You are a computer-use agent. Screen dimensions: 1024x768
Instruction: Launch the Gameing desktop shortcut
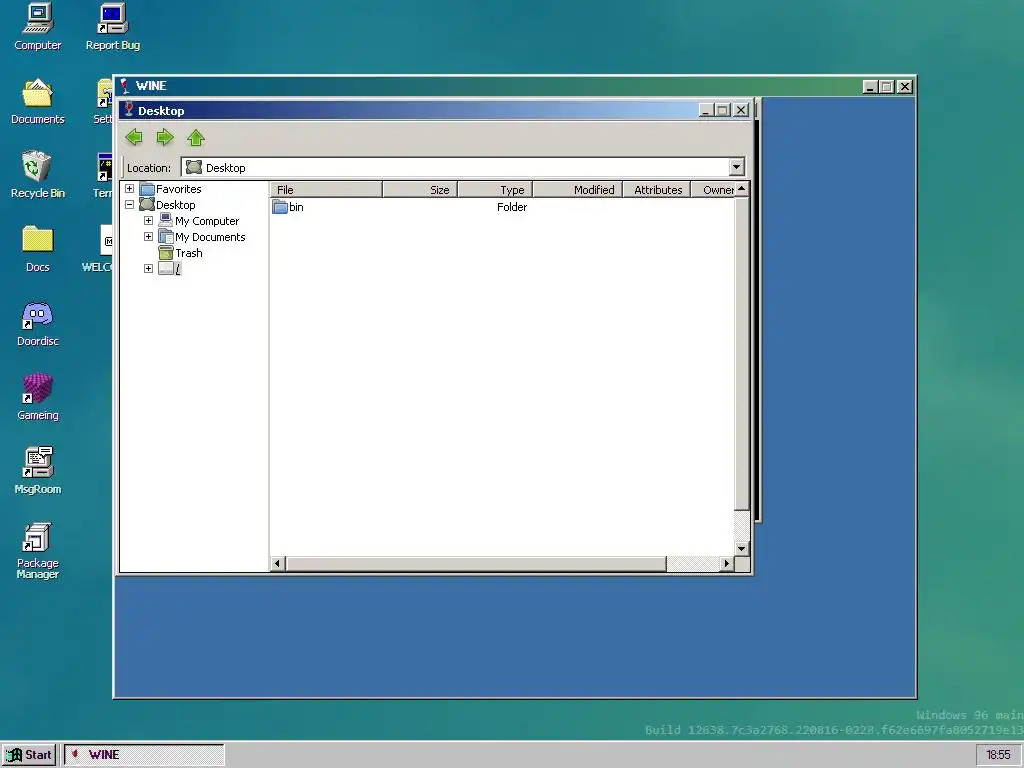[x=37, y=397]
